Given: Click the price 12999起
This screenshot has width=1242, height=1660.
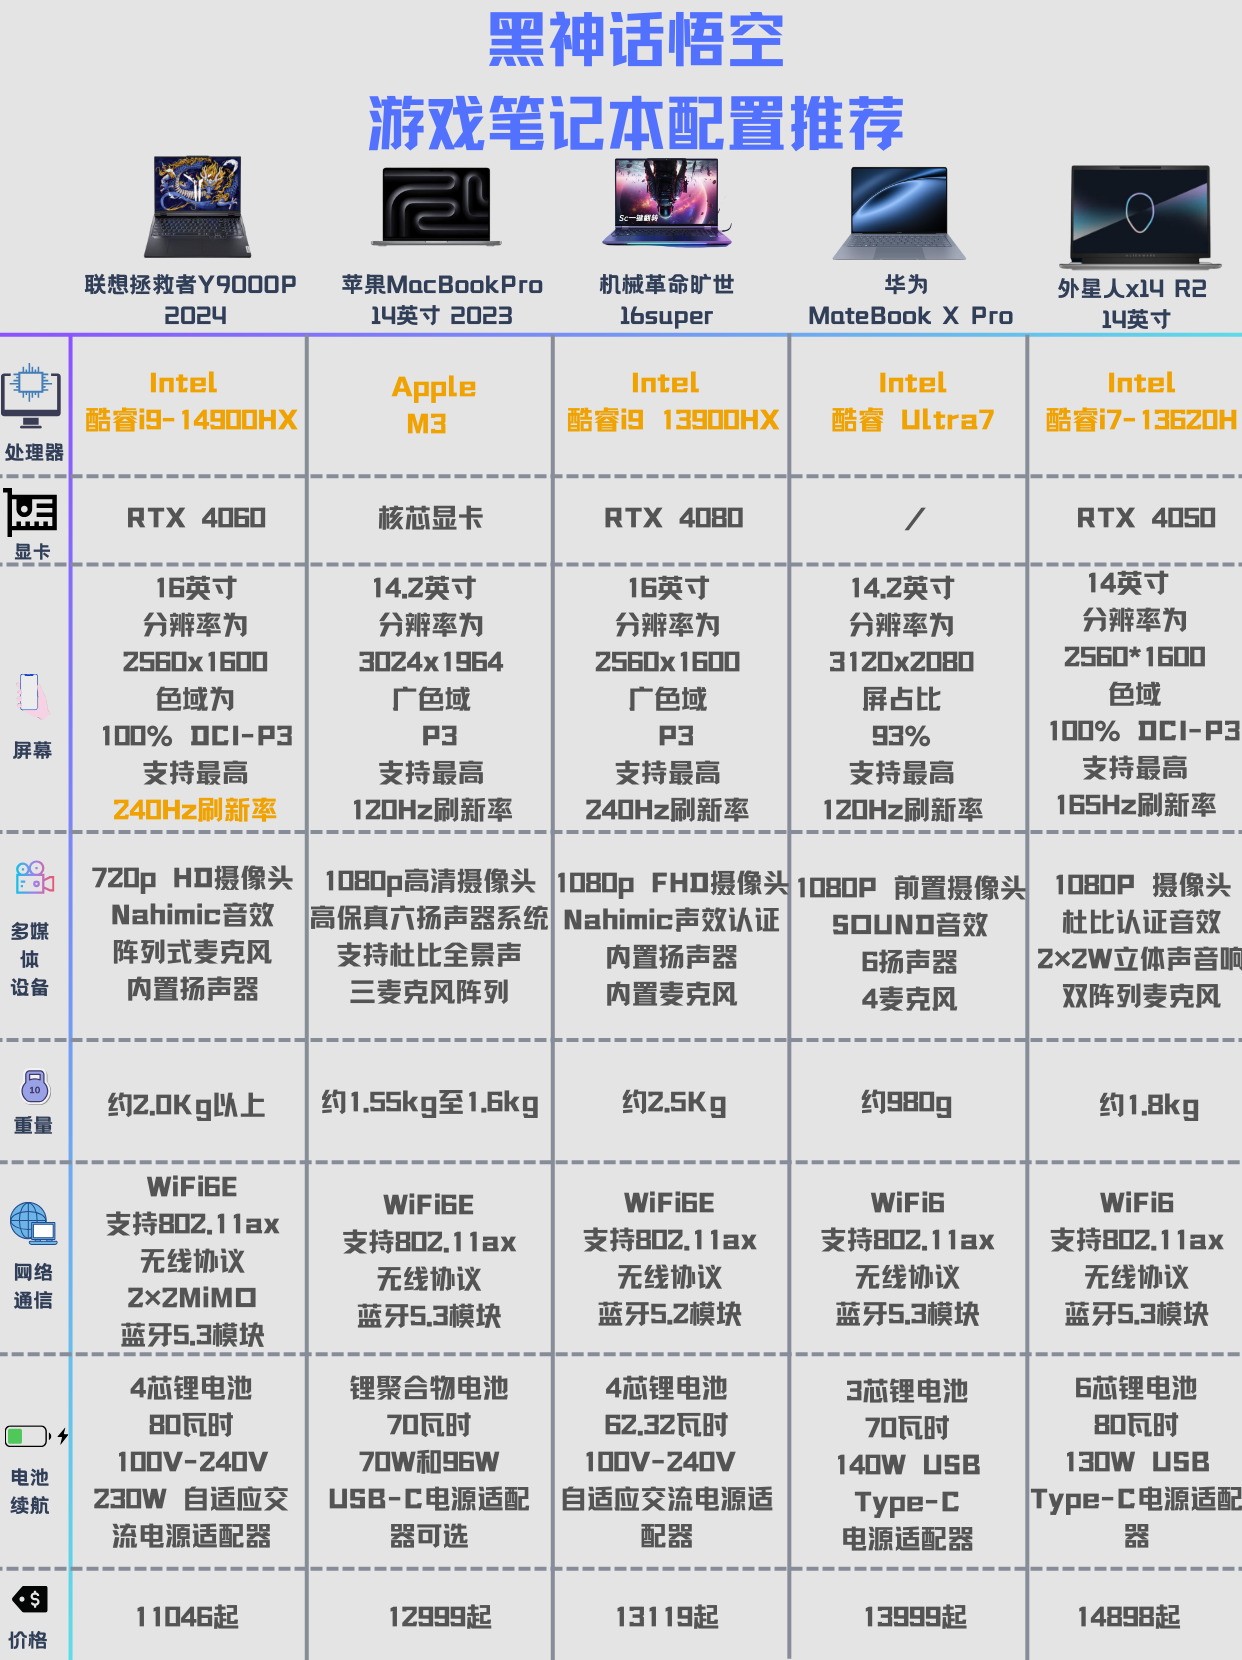Looking at the screenshot, I should 440,1617.
